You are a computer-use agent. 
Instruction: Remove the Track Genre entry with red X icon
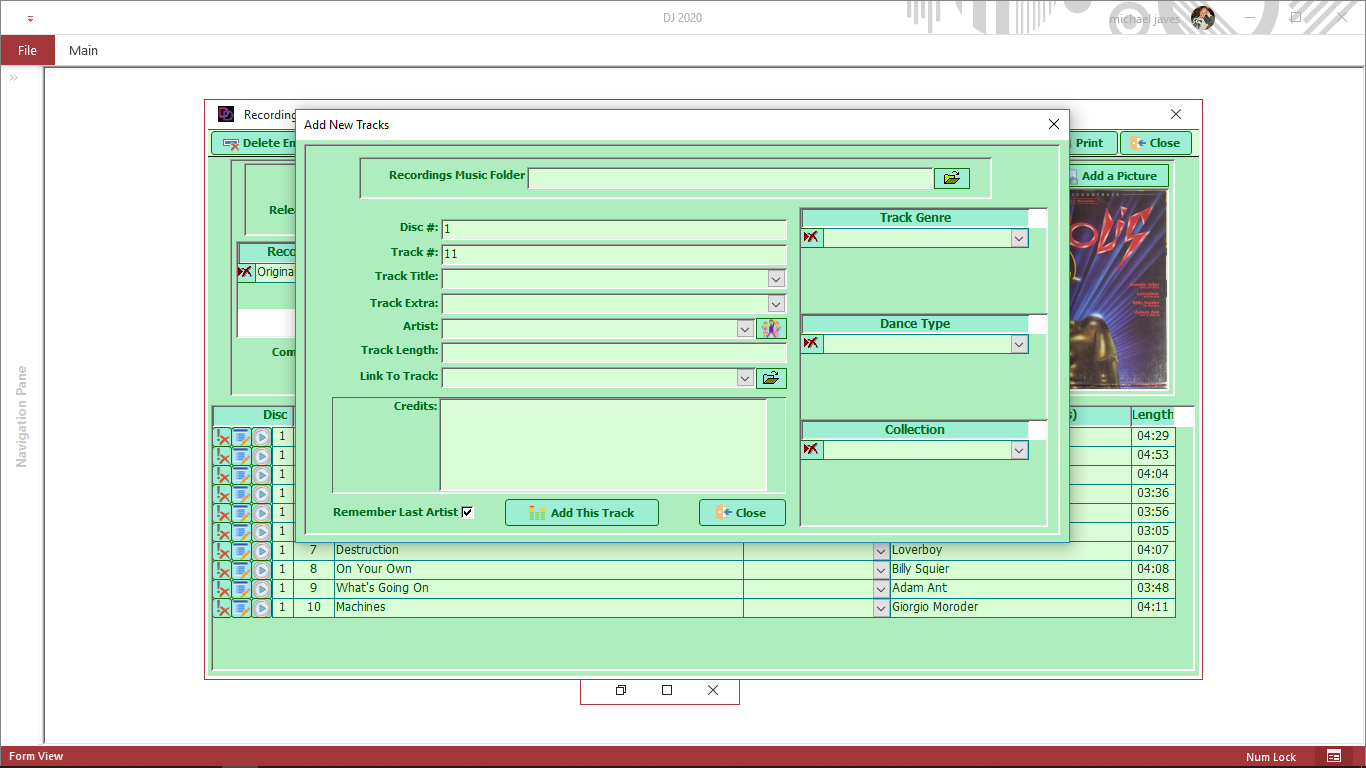tap(811, 238)
